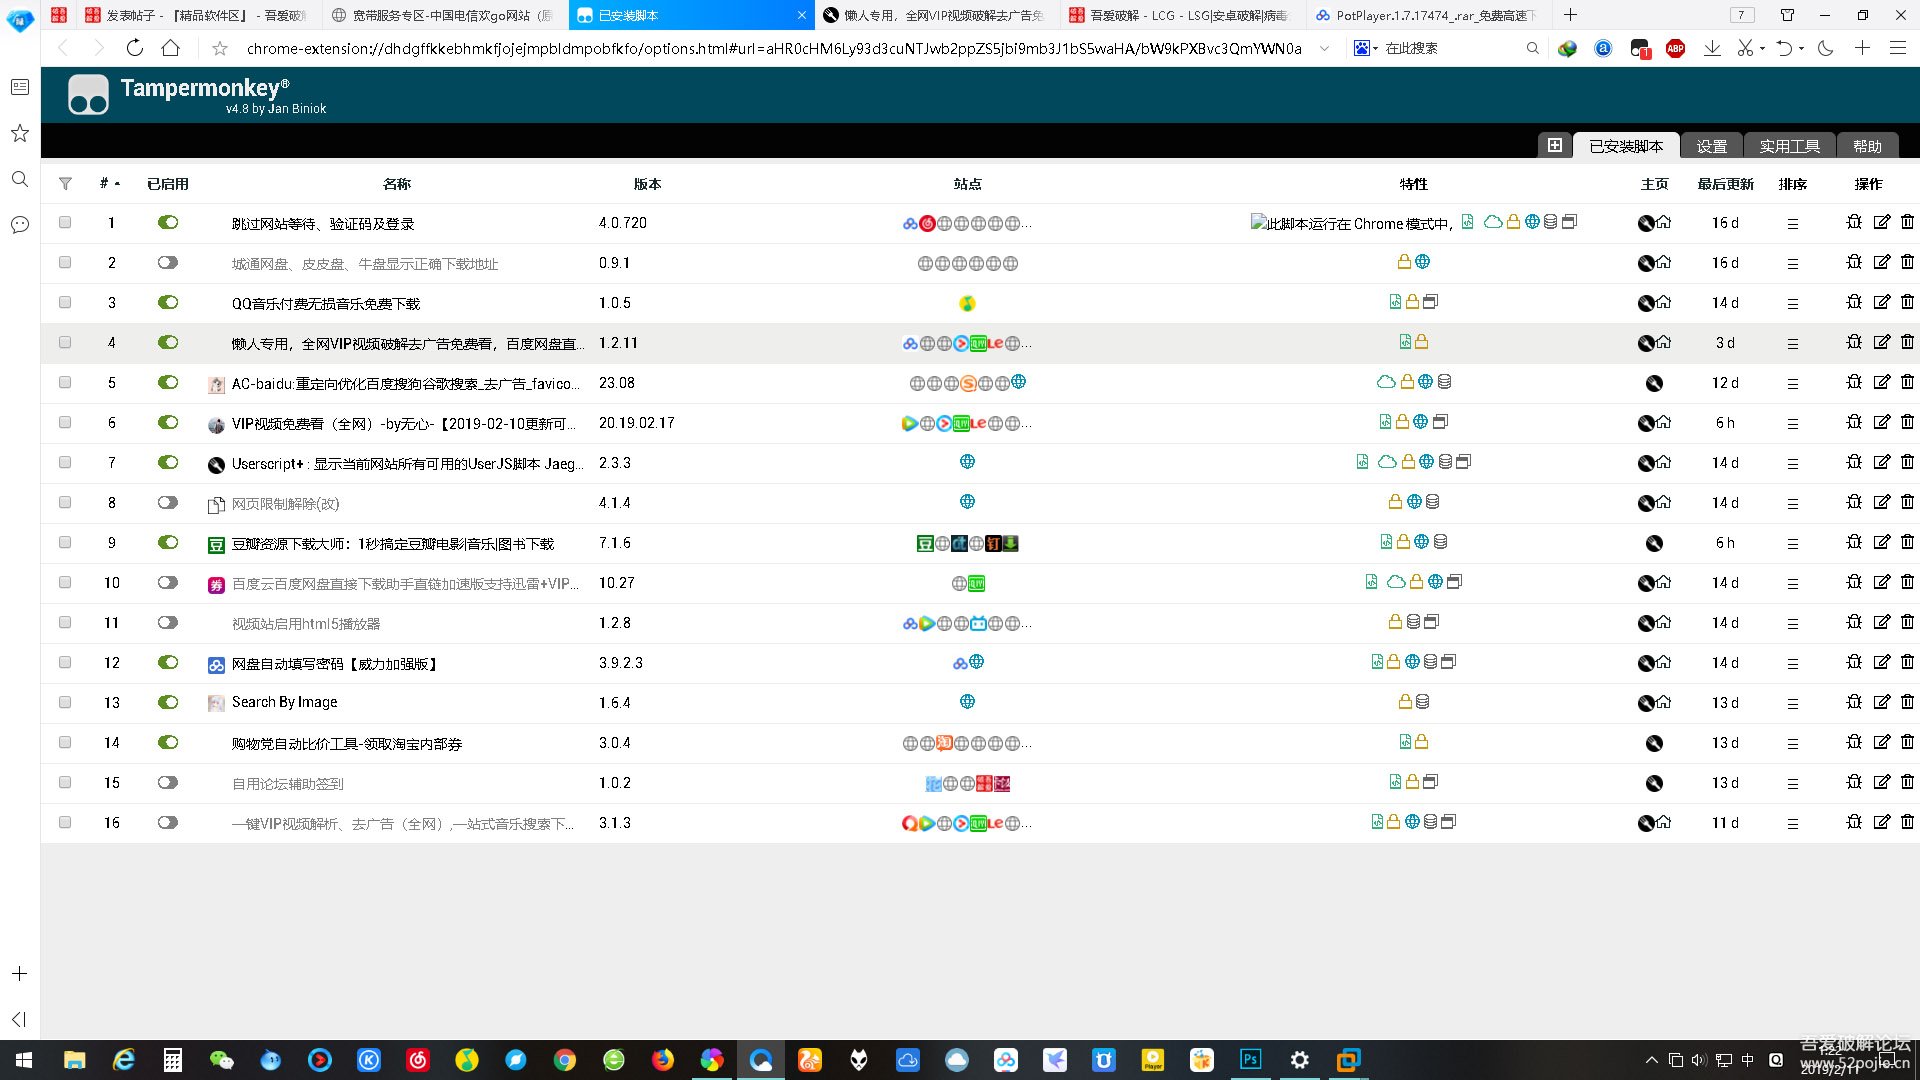This screenshot has width=1920, height=1080.
Task: Check the checkbox for 豆瓣资源下载大师 script
Action: (65, 542)
